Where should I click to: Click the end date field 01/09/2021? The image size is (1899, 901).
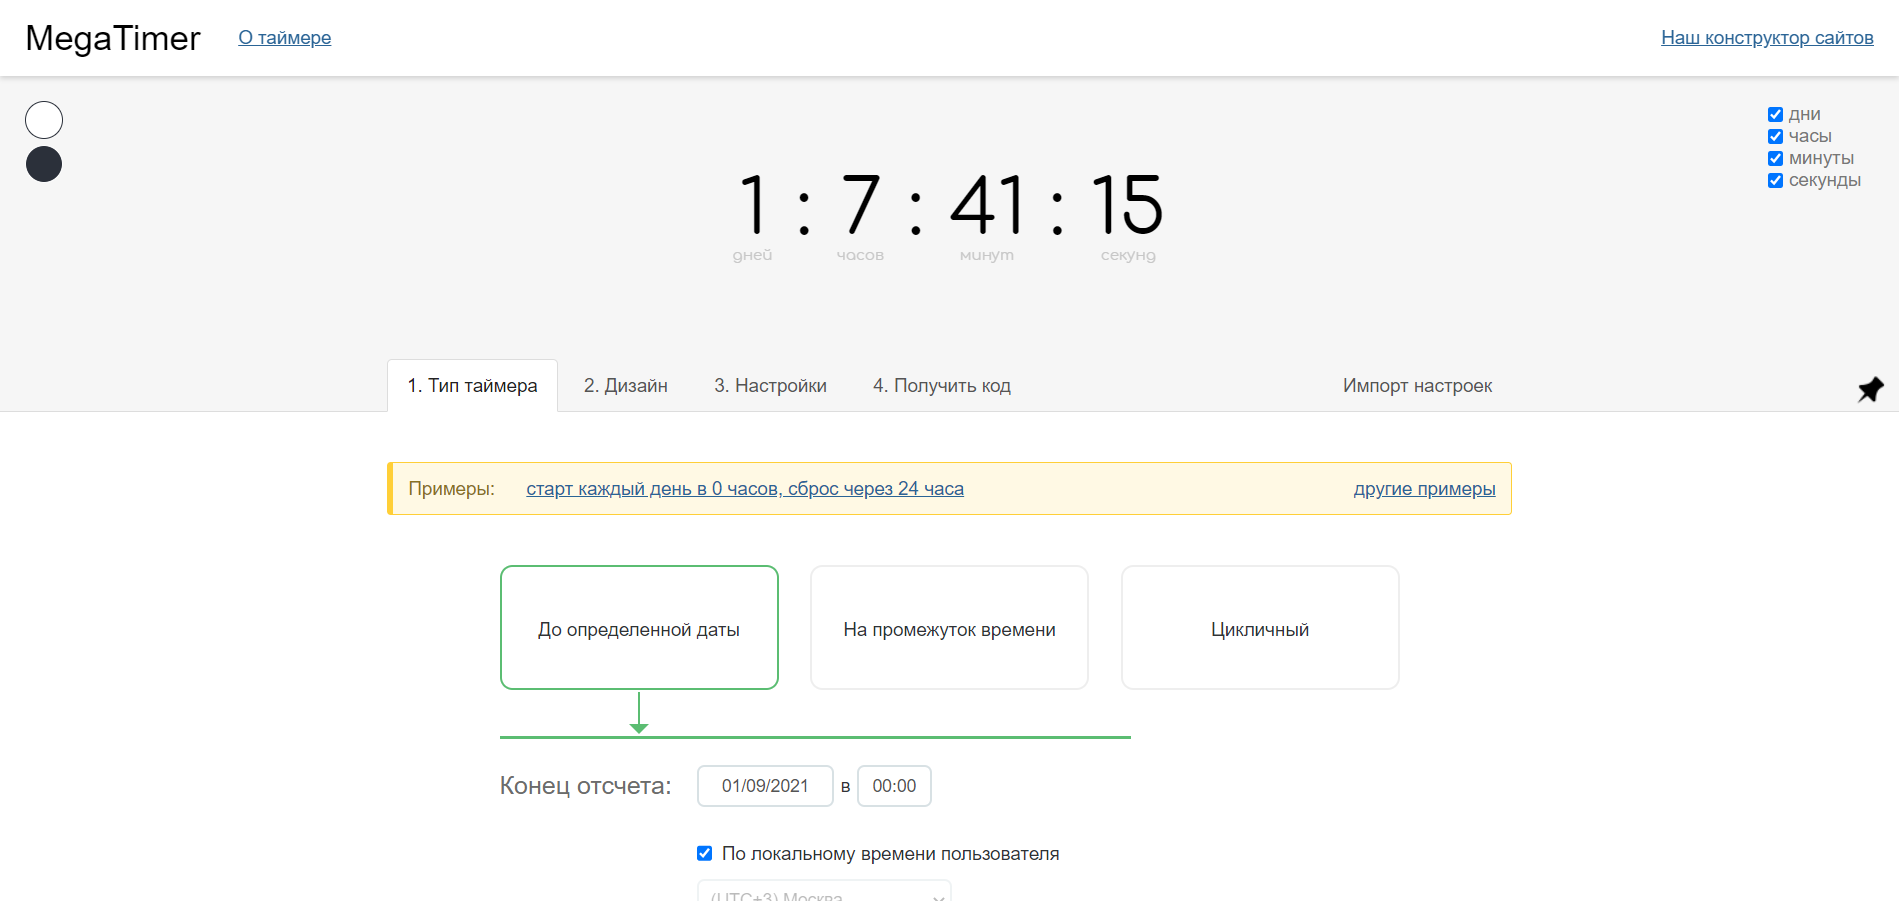[x=765, y=786]
